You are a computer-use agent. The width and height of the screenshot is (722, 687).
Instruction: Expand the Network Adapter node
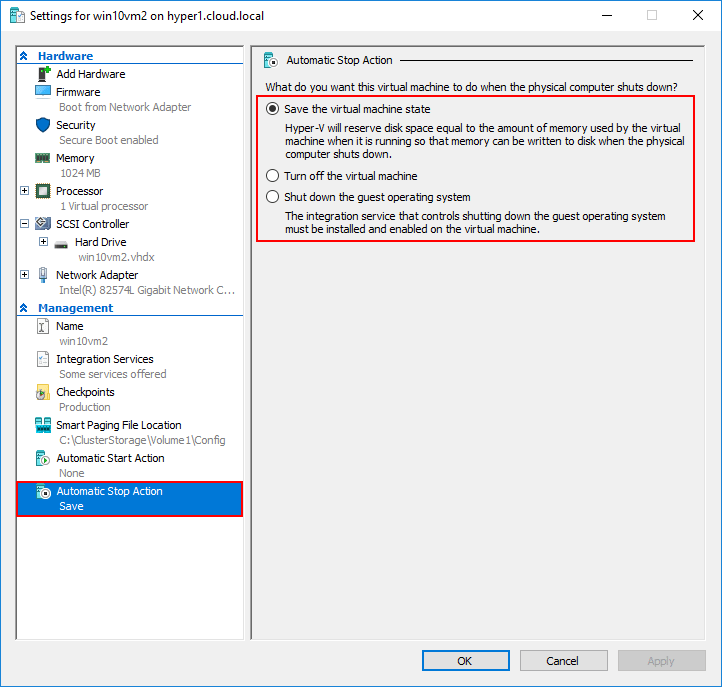[25, 275]
